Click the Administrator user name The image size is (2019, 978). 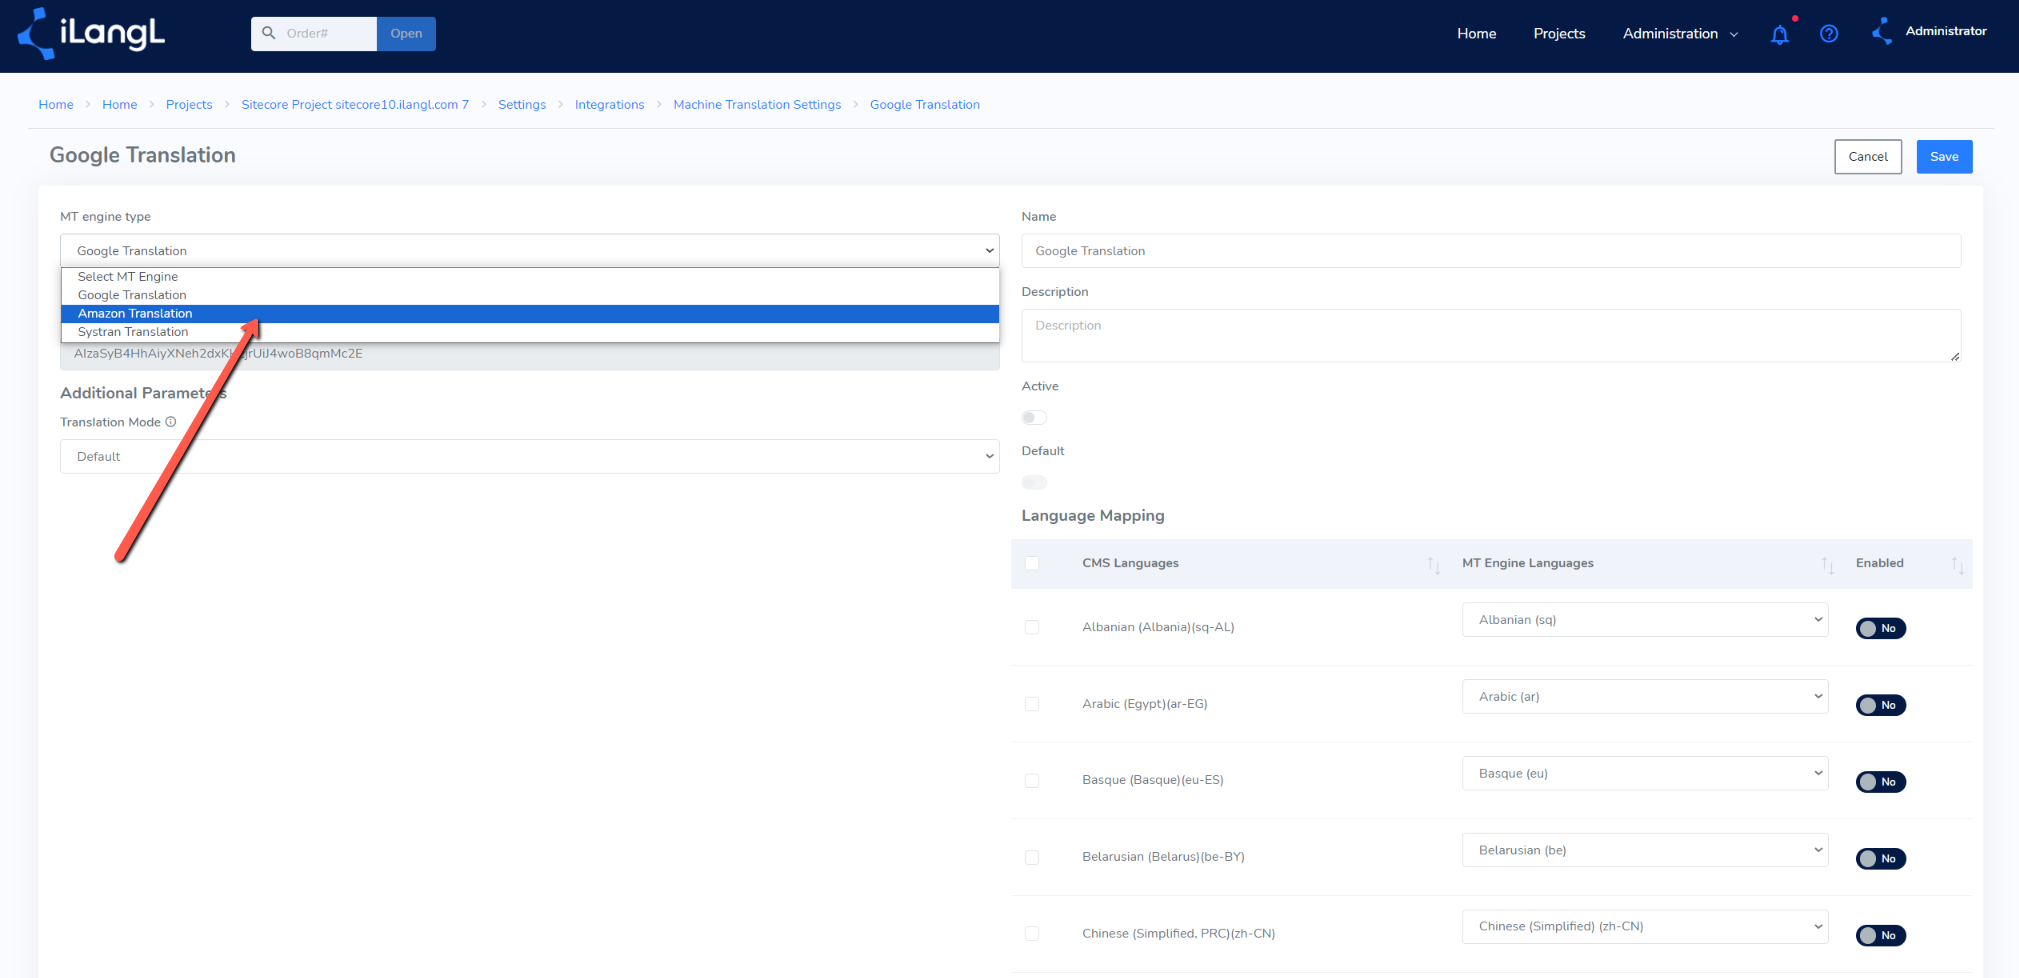(1946, 31)
